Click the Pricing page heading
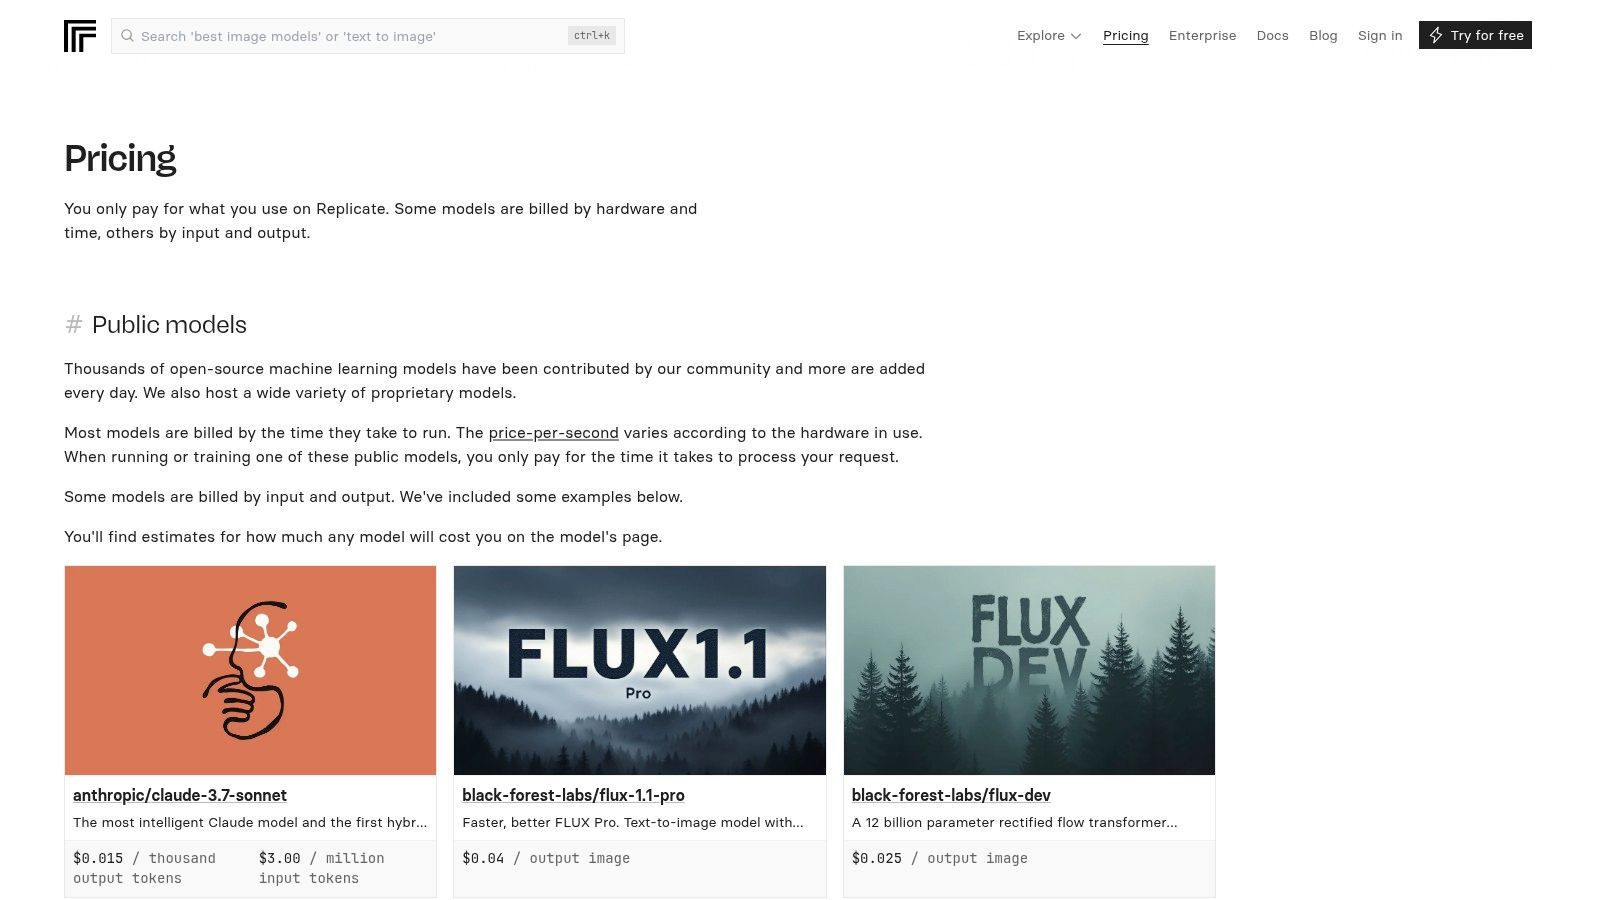Image resolution: width=1600 pixels, height=900 pixels. coord(120,158)
